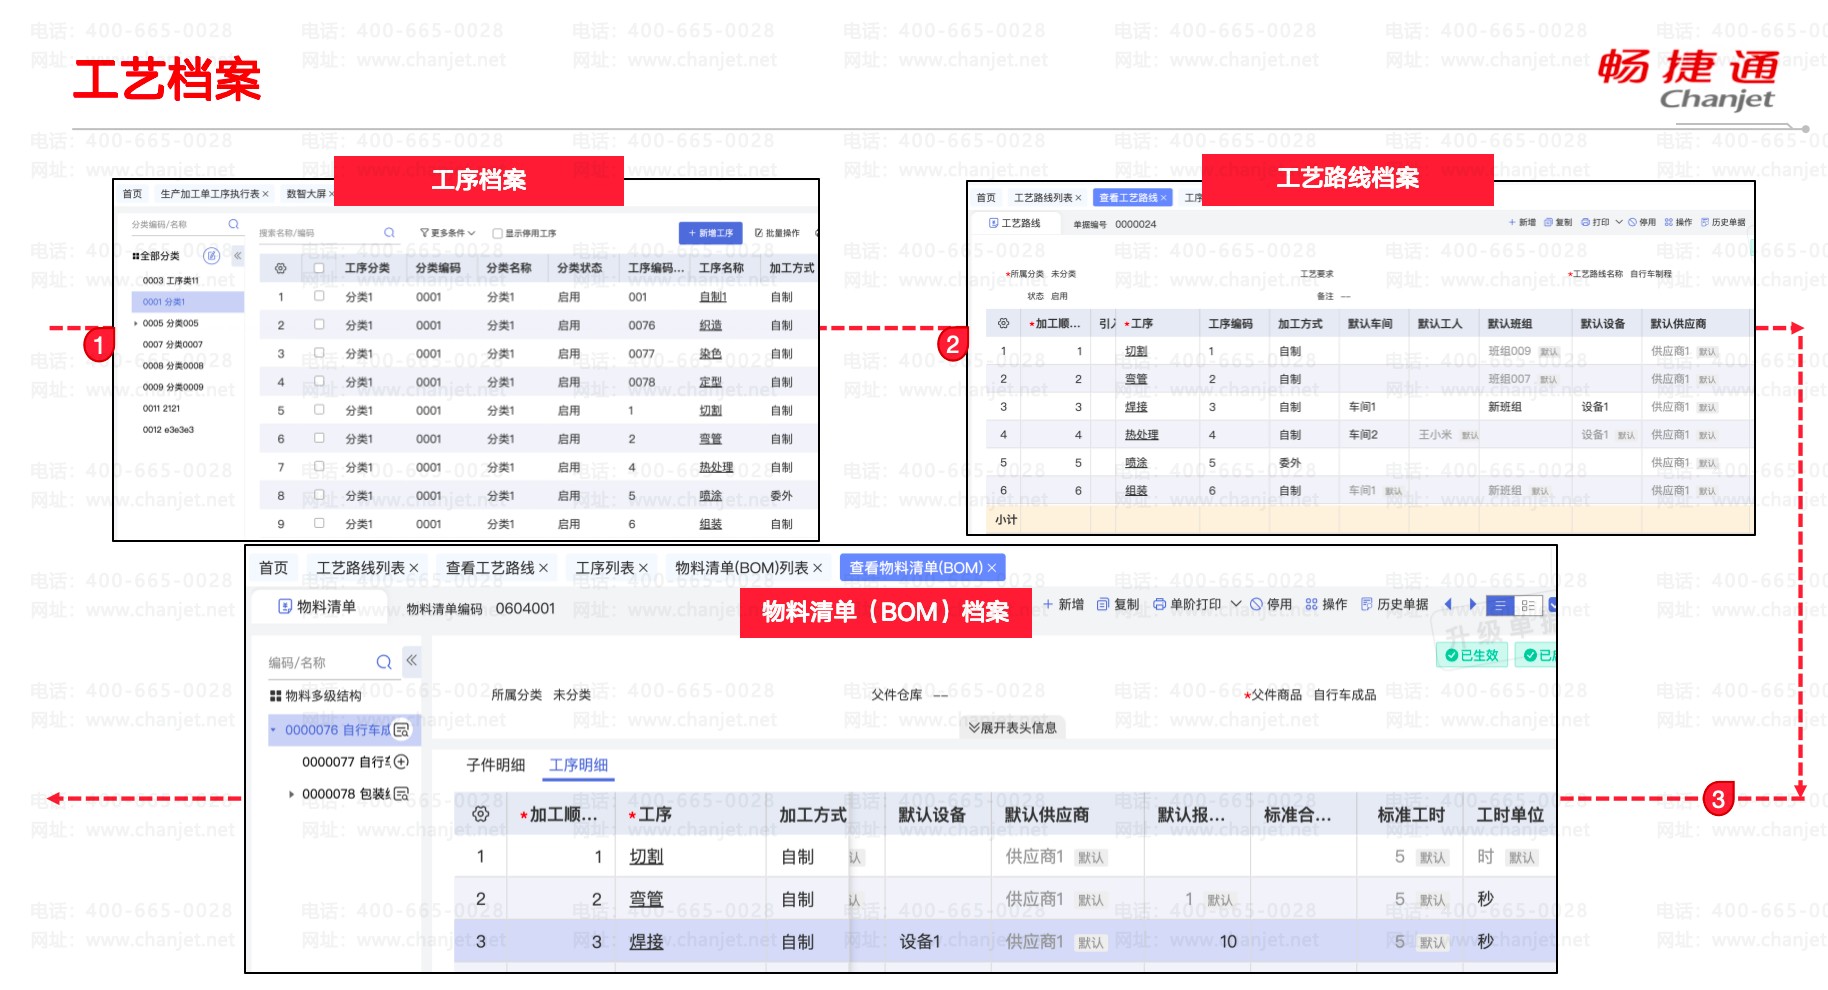Go to previous BOM record arrow
The height and width of the screenshot is (990, 1828).
coord(1448,604)
